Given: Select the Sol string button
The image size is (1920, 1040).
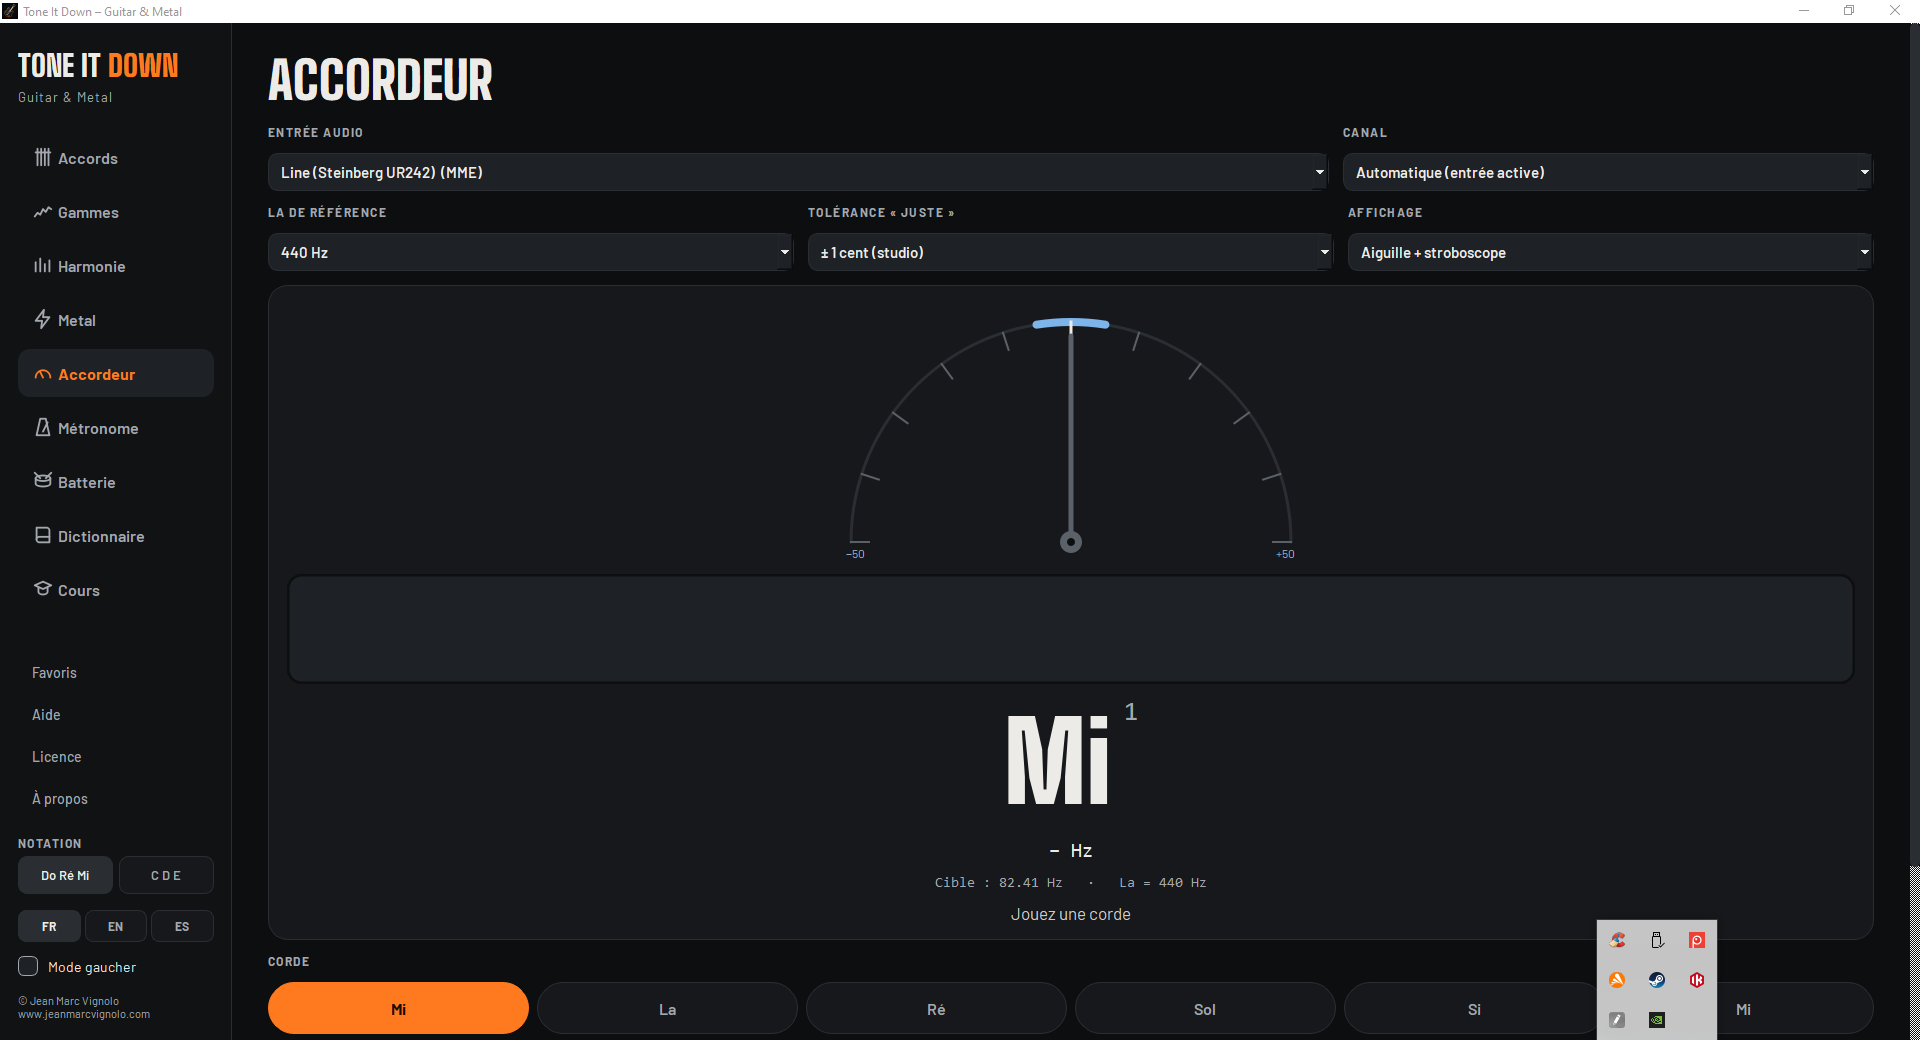Looking at the screenshot, I should pos(1205,1008).
